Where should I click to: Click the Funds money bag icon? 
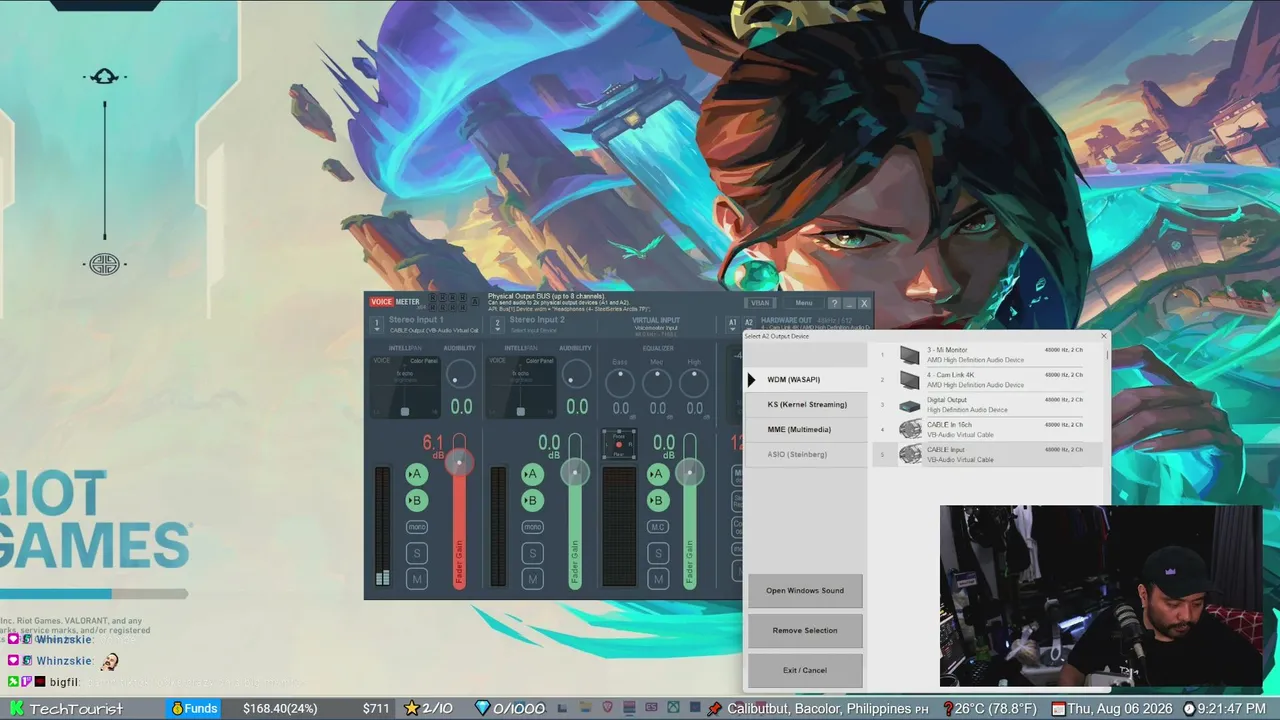click(176, 709)
